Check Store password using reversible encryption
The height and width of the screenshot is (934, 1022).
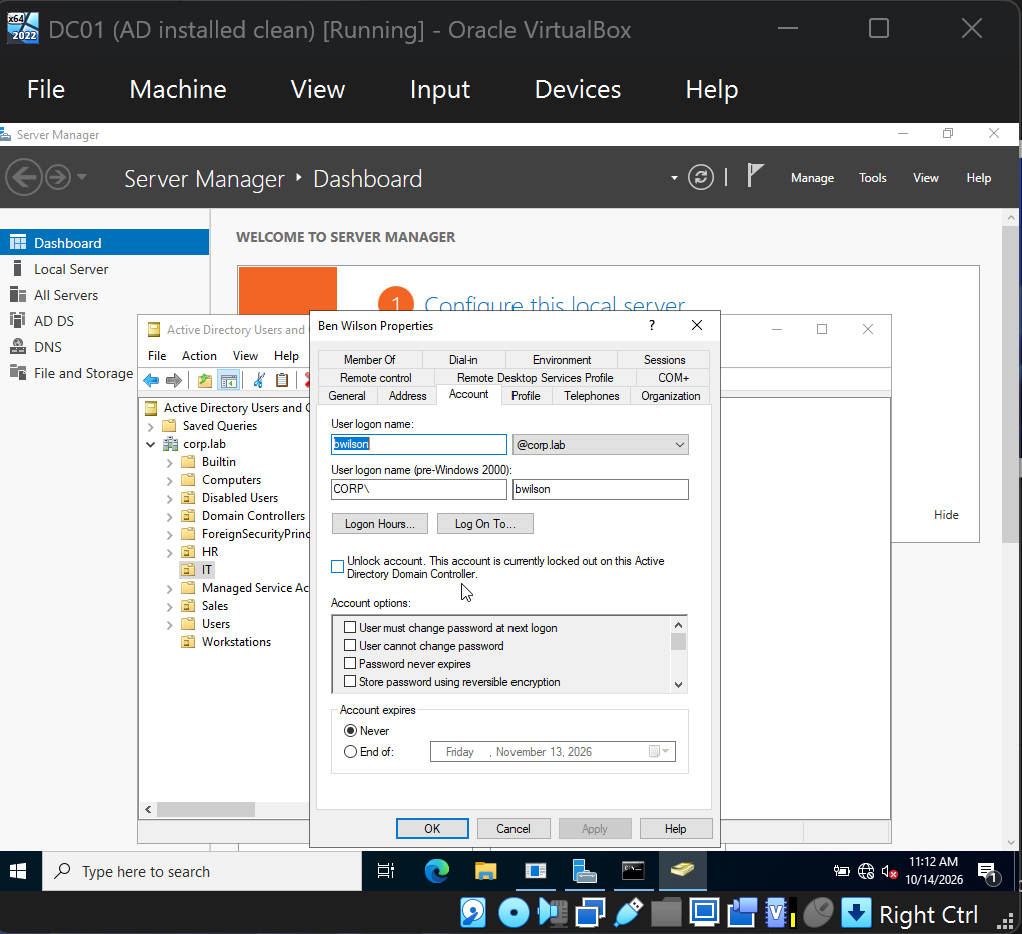click(x=350, y=681)
